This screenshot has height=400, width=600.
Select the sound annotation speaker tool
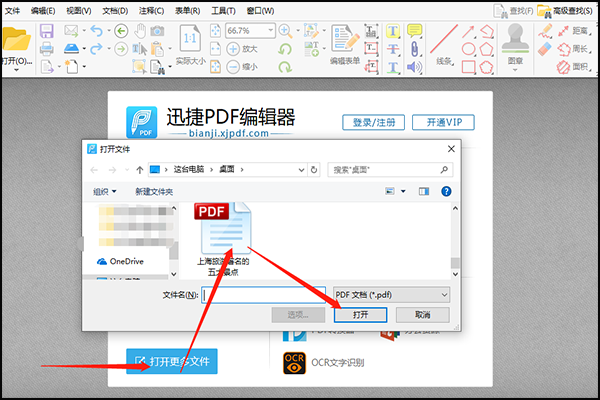pyautogui.click(x=414, y=67)
